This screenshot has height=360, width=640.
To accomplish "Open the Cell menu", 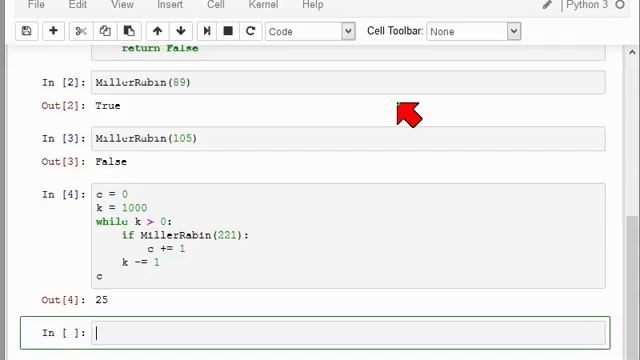I will pyautogui.click(x=216, y=5).
